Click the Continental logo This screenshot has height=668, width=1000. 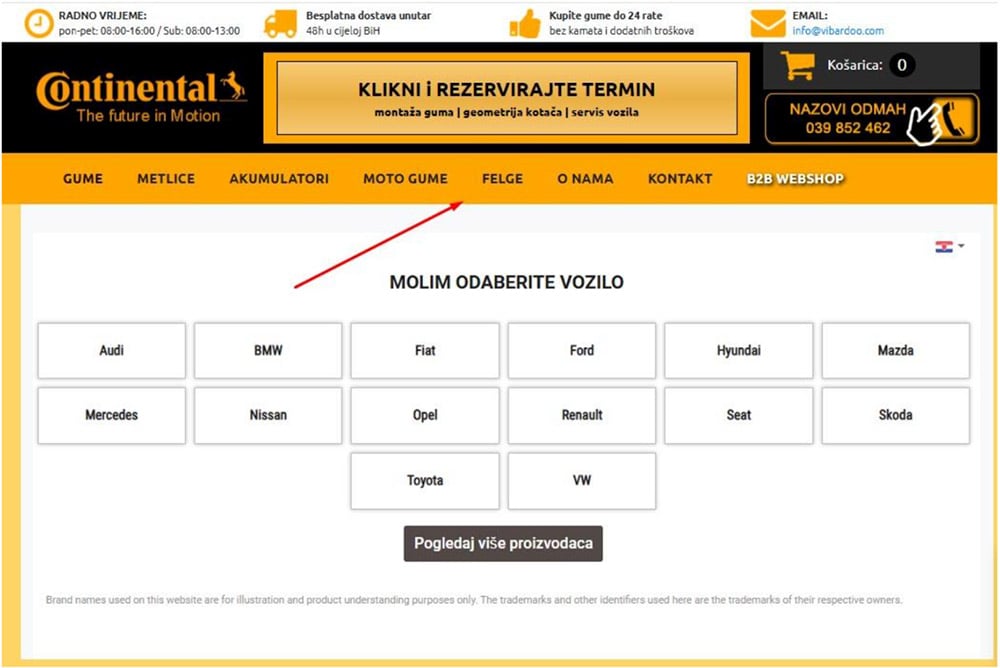(x=141, y=97)
